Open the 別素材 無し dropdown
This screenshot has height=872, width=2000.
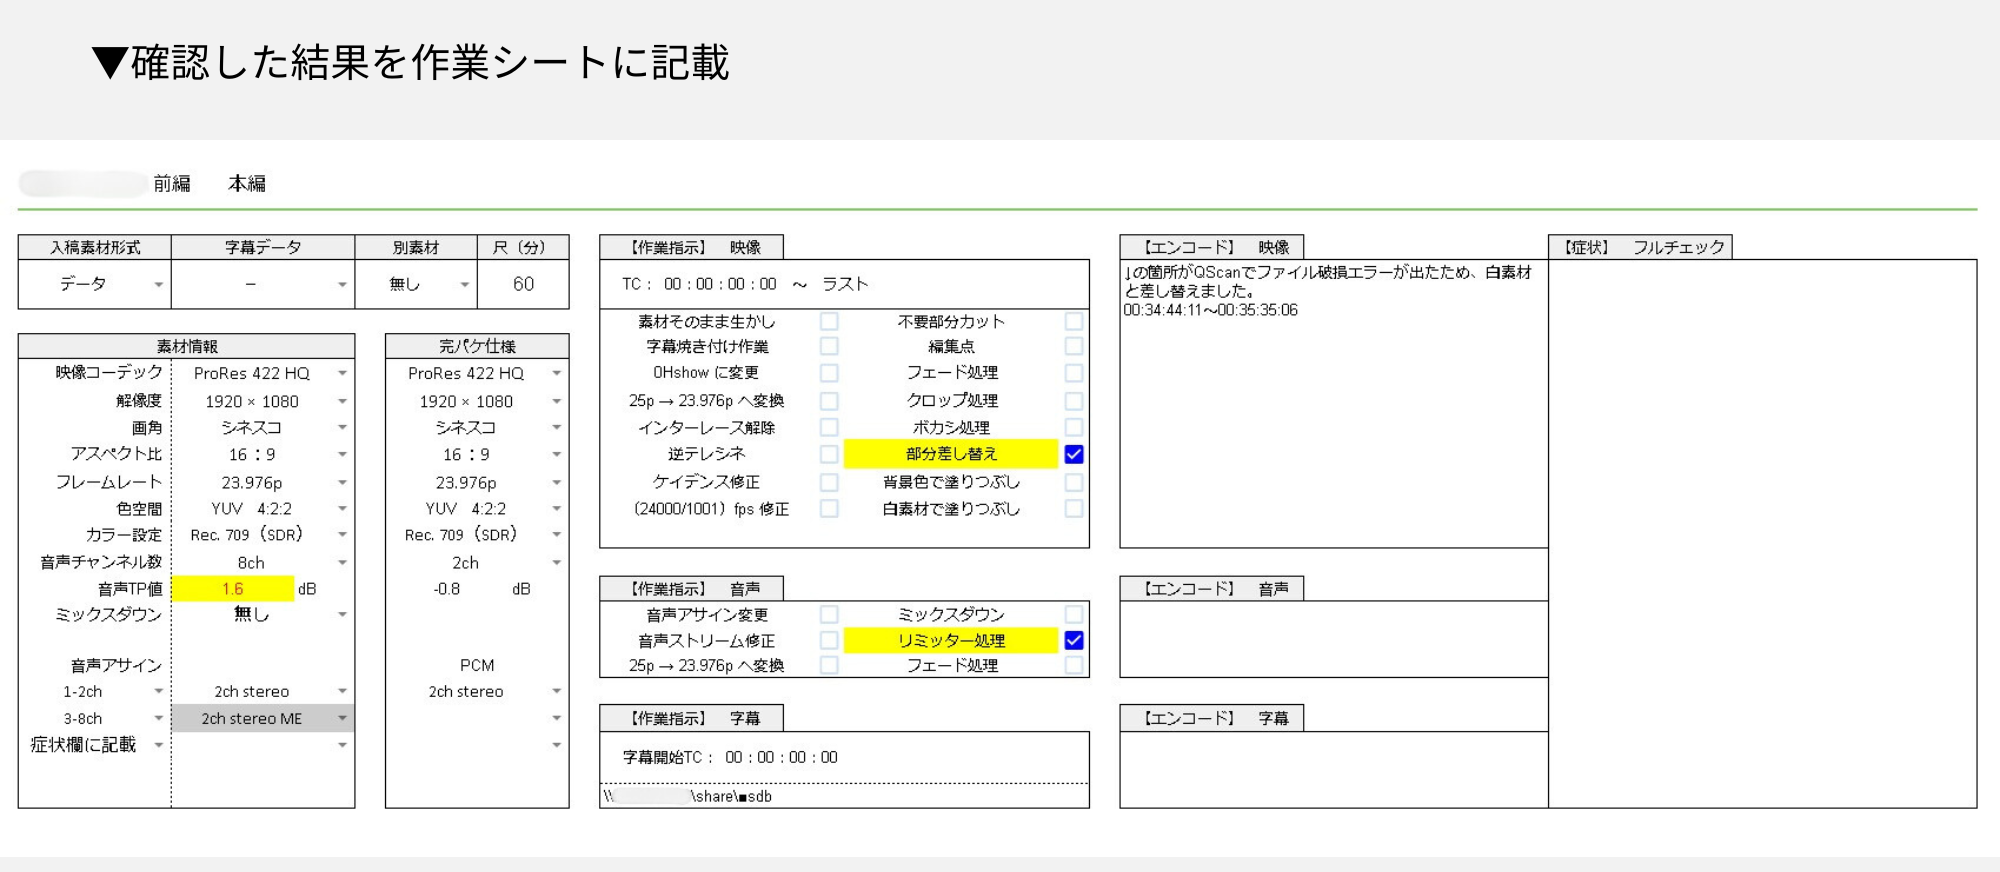pos(464,285)
